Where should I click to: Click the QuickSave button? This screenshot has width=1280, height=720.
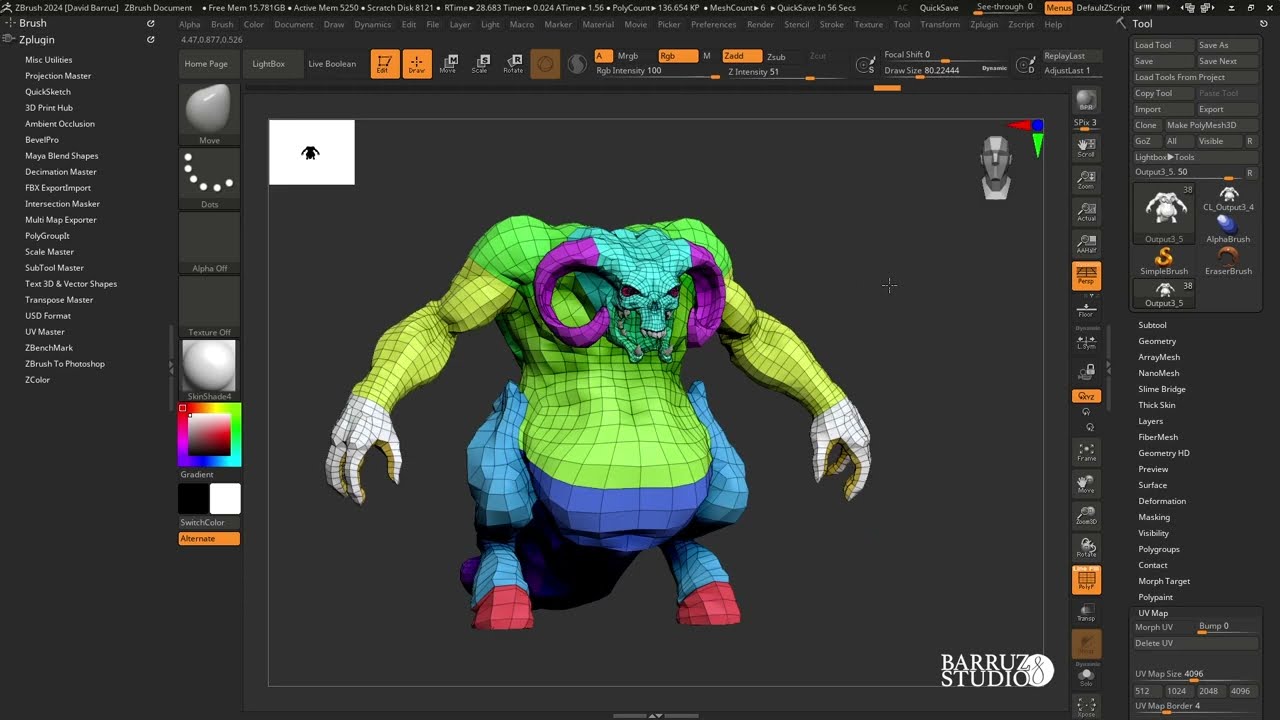click(x=939, y=8)
